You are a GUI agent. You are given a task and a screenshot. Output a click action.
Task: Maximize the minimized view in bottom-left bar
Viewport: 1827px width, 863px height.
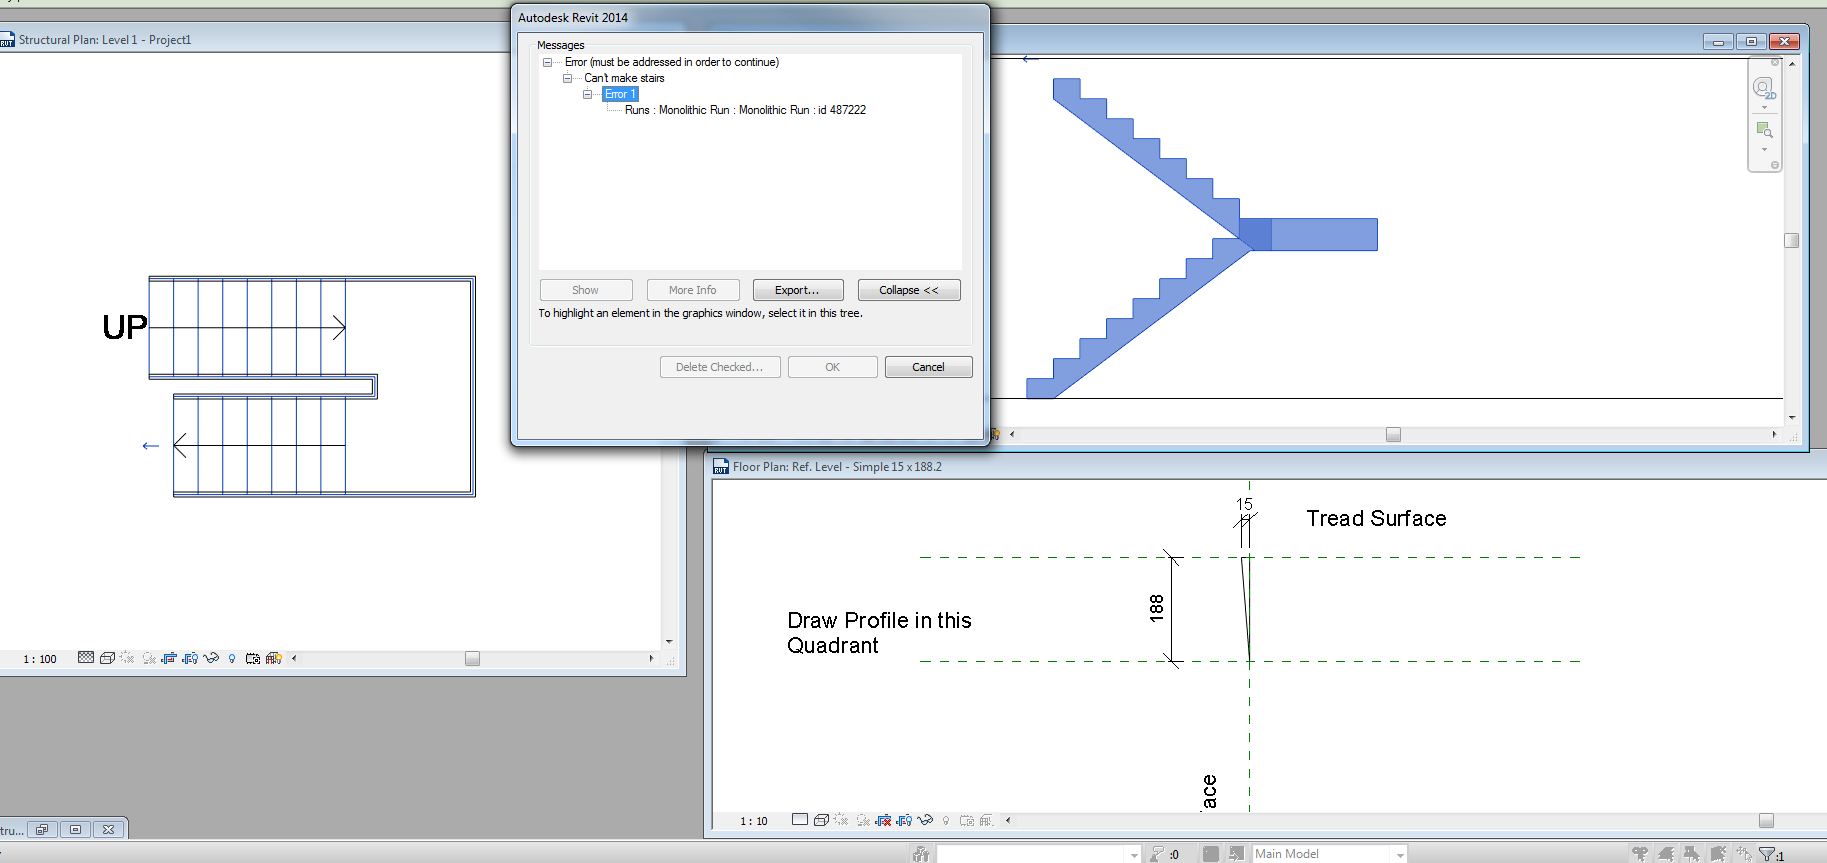pos(75,829)
